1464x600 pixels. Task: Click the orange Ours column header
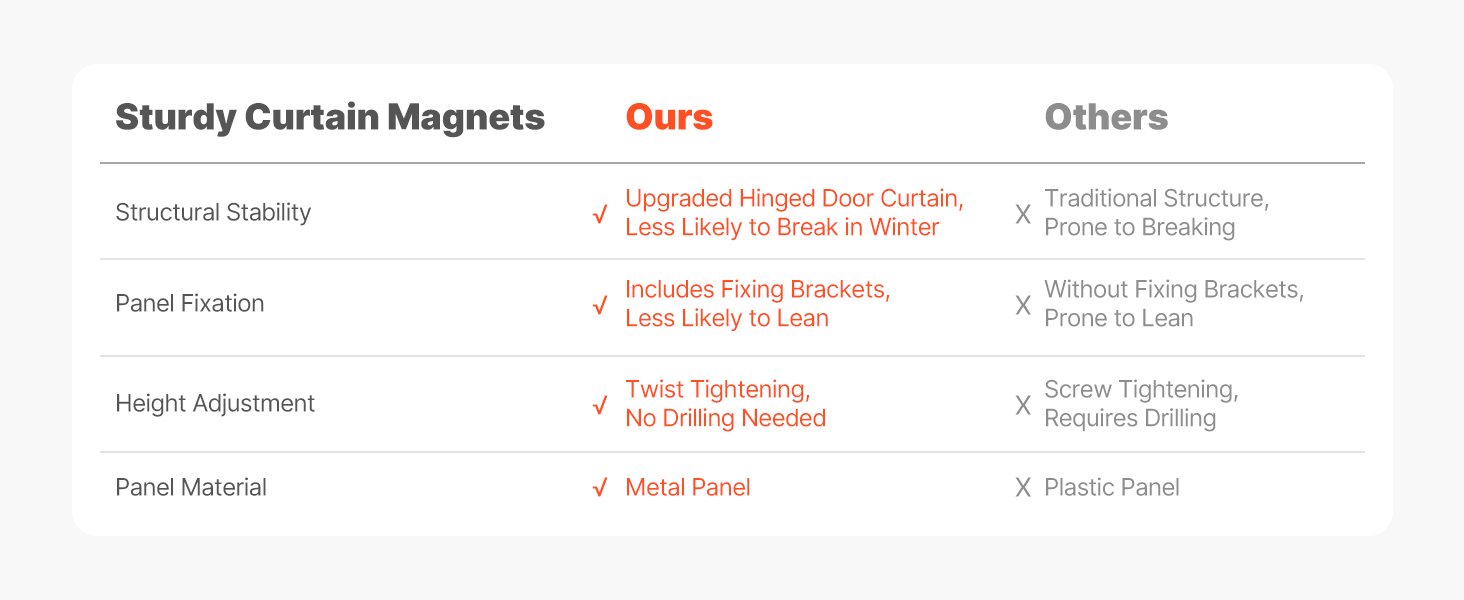(x=669, y=118)
